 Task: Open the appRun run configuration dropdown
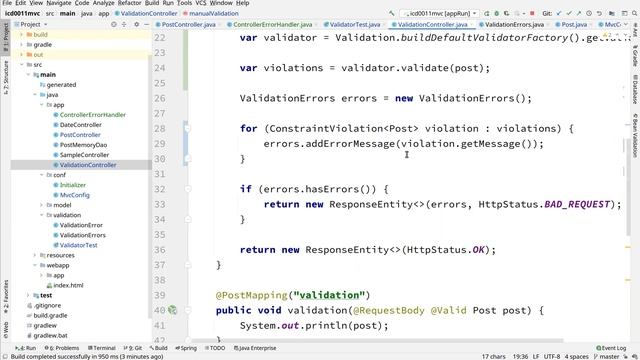tap(440, 13)
